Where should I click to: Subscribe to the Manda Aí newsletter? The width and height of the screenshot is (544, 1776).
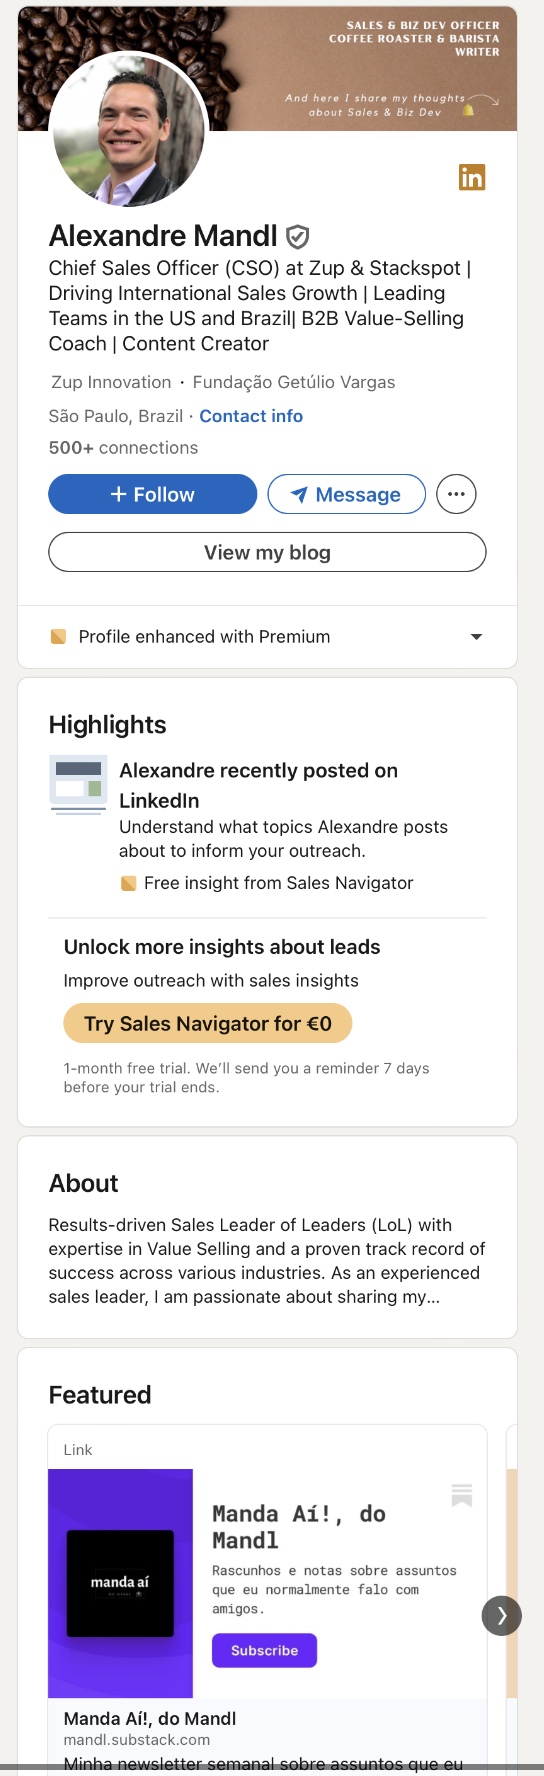[x=264, y=1650]
